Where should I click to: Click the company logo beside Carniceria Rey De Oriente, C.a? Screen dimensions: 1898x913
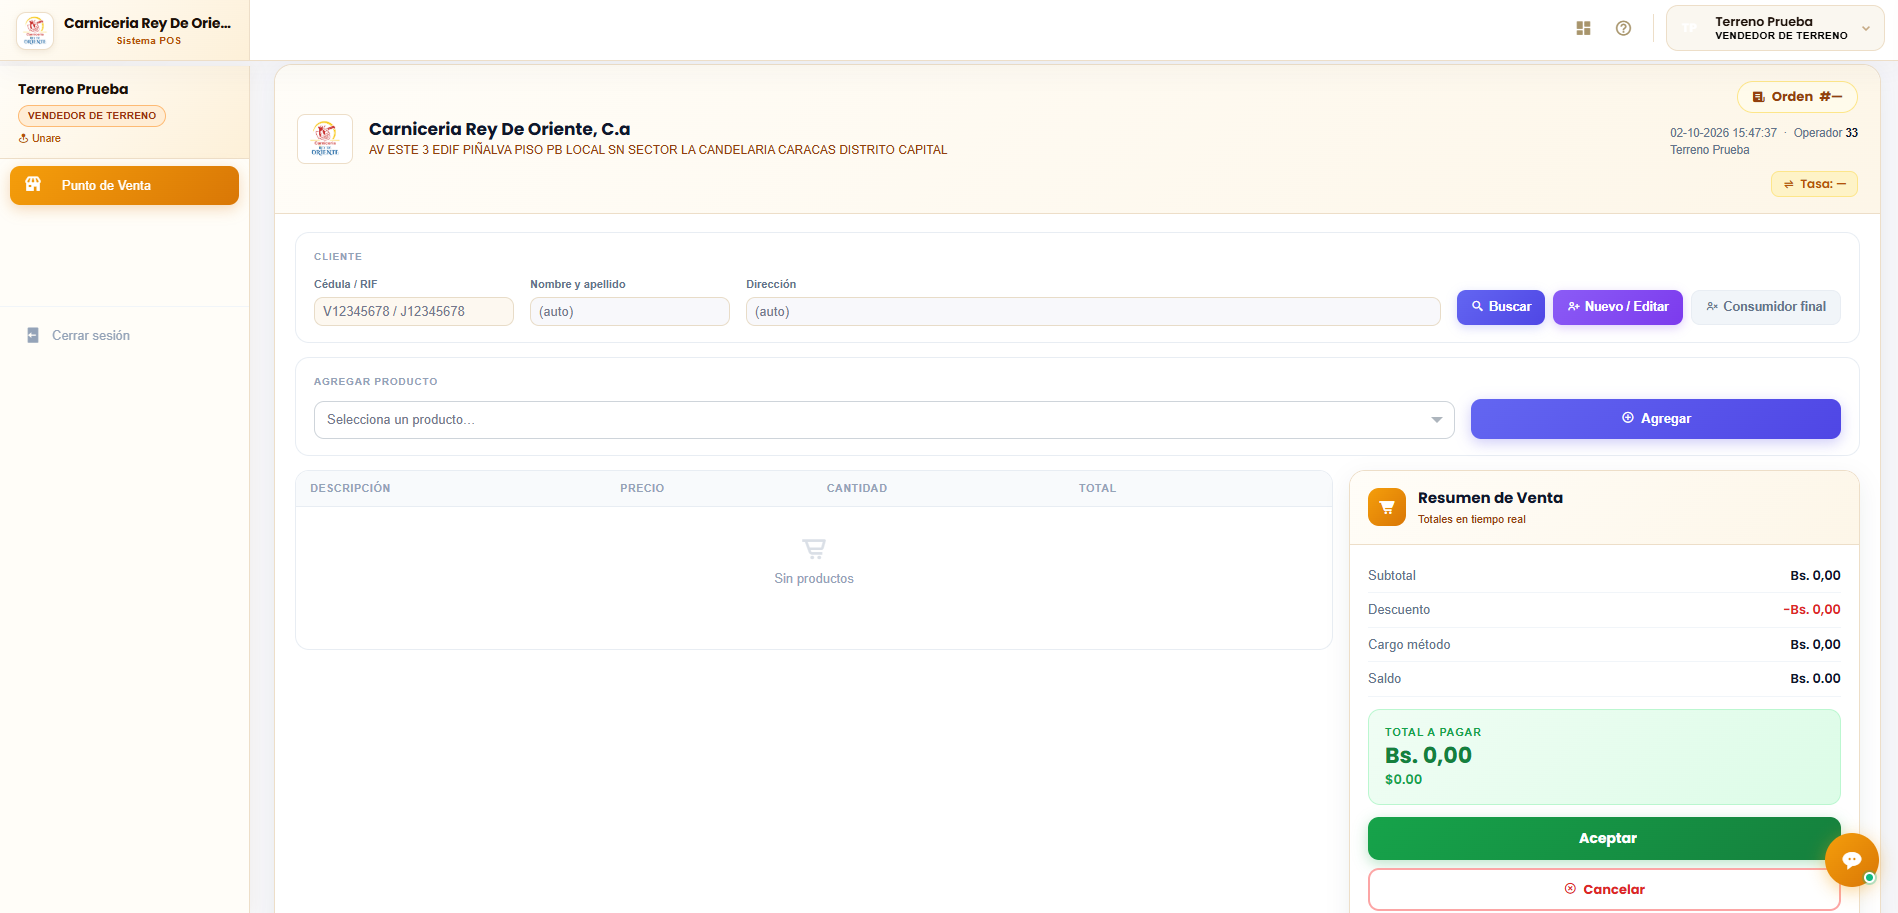(x=325, y=139)
